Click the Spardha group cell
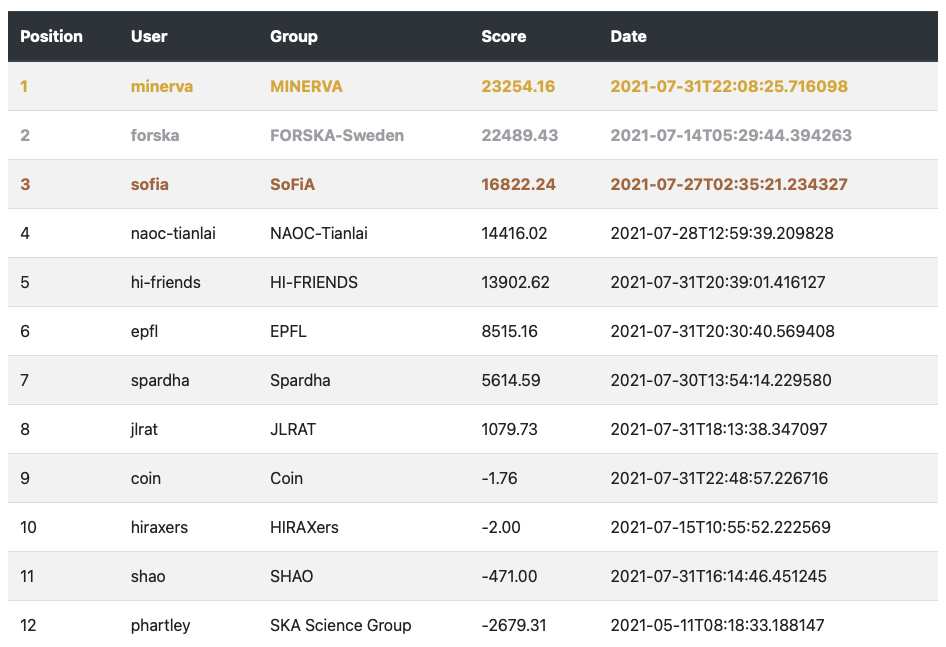Image resolution: width=946 pixels, height=647 pixels. [300, 380]
